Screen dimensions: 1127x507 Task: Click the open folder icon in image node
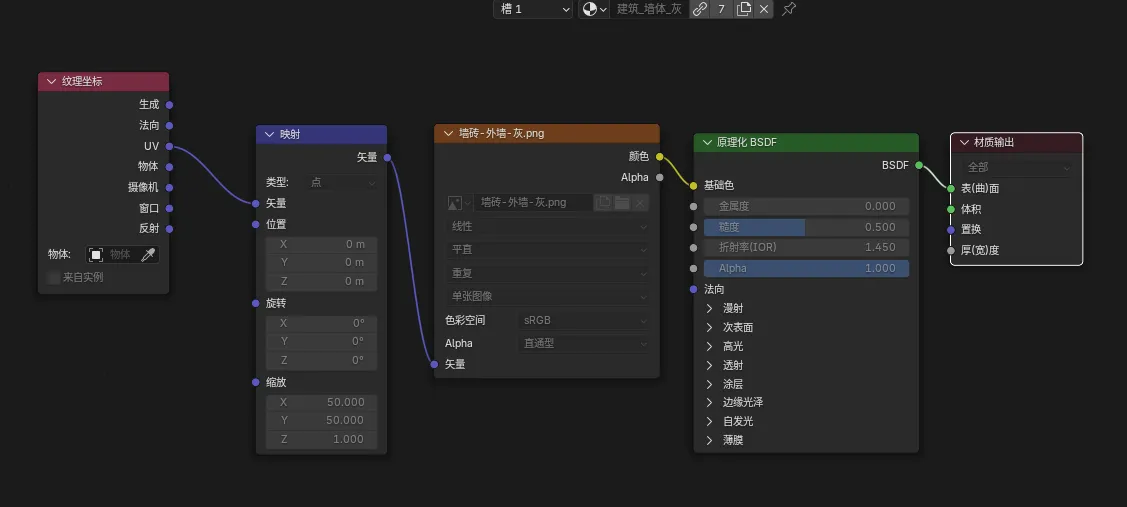[621, 202]
